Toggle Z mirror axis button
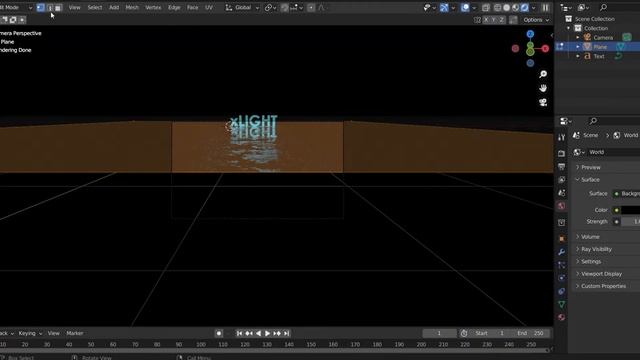The width and height of the screenshot is (640, 360). pos(502,20)
